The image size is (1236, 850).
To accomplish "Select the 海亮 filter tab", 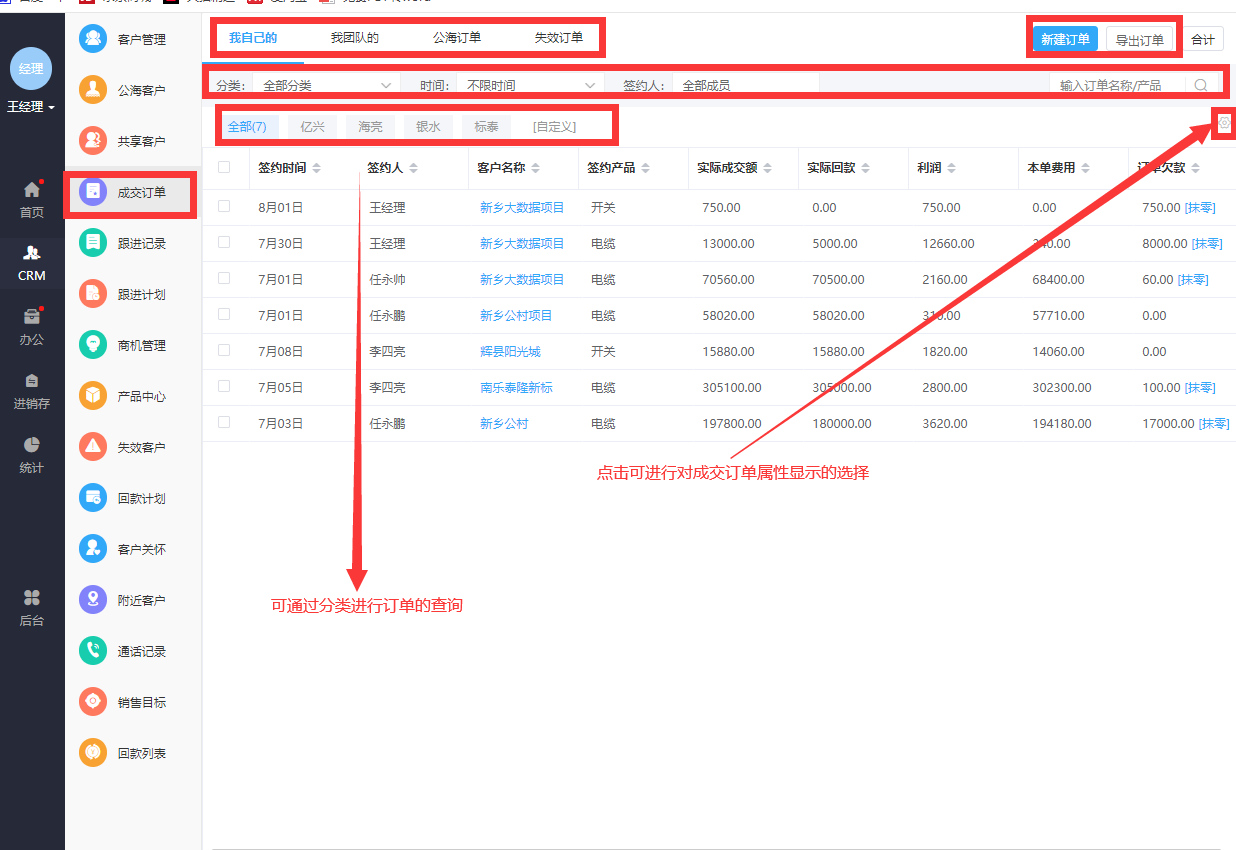I will [x=370, y=127].
